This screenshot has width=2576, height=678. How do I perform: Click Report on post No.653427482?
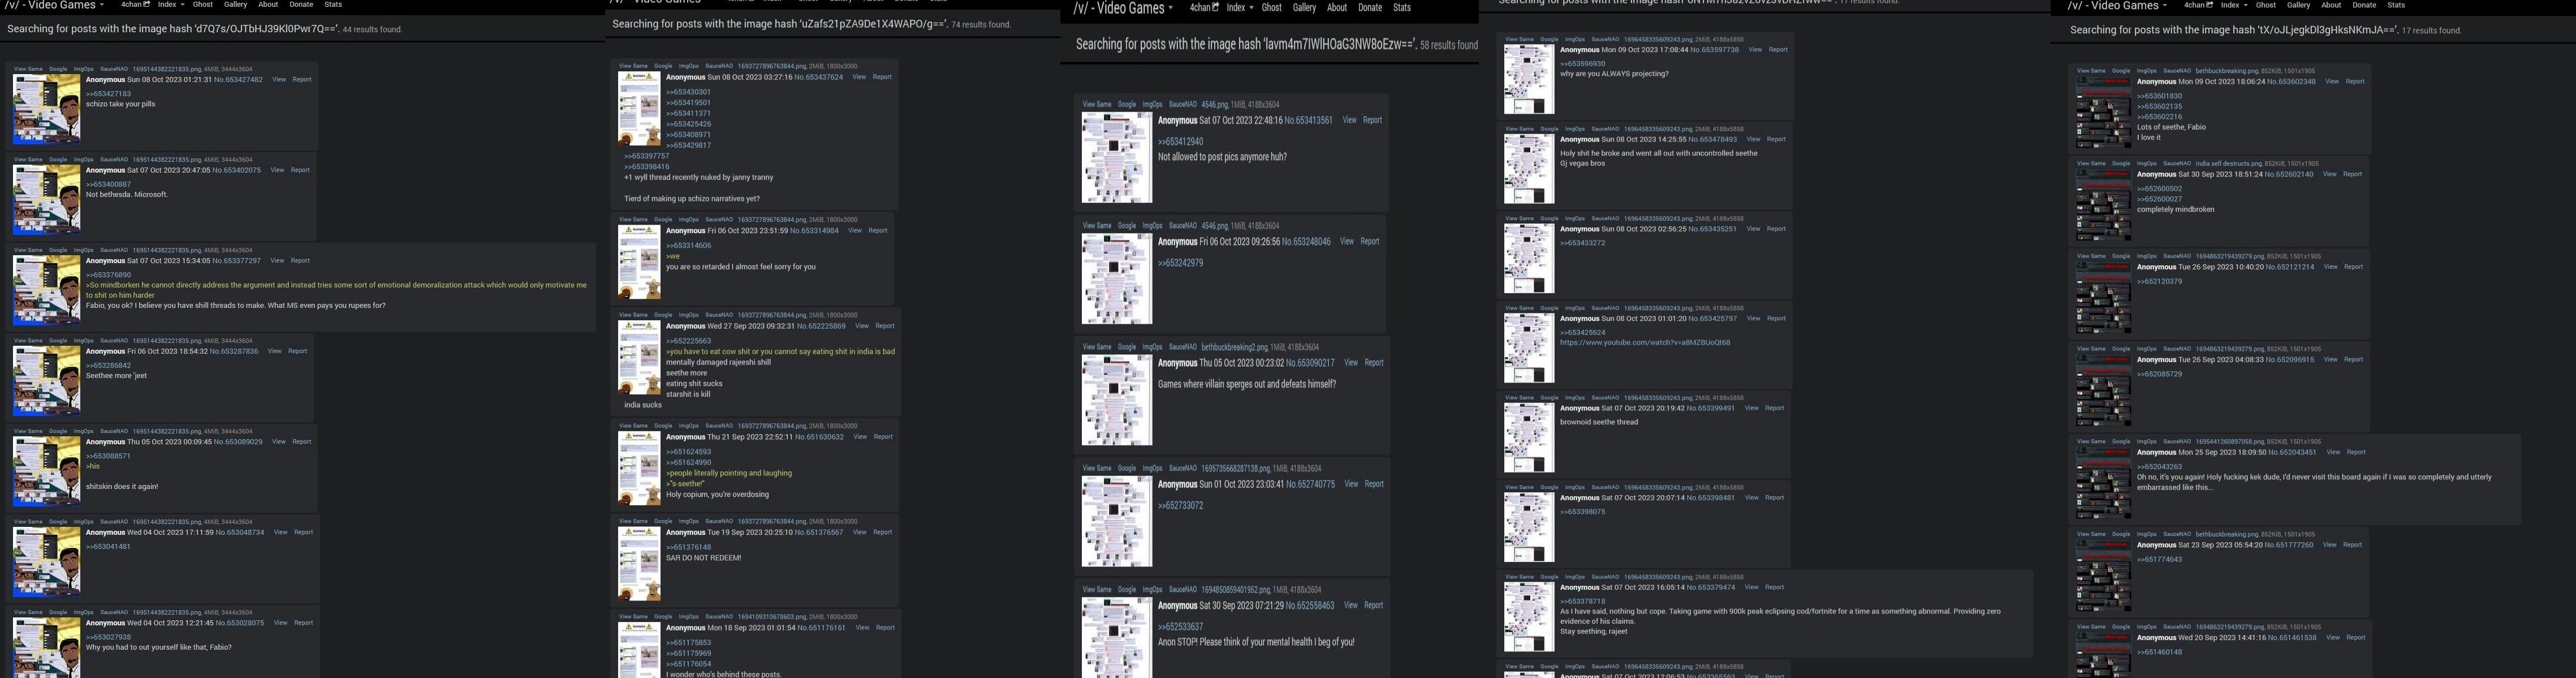(x=301, y=80)
